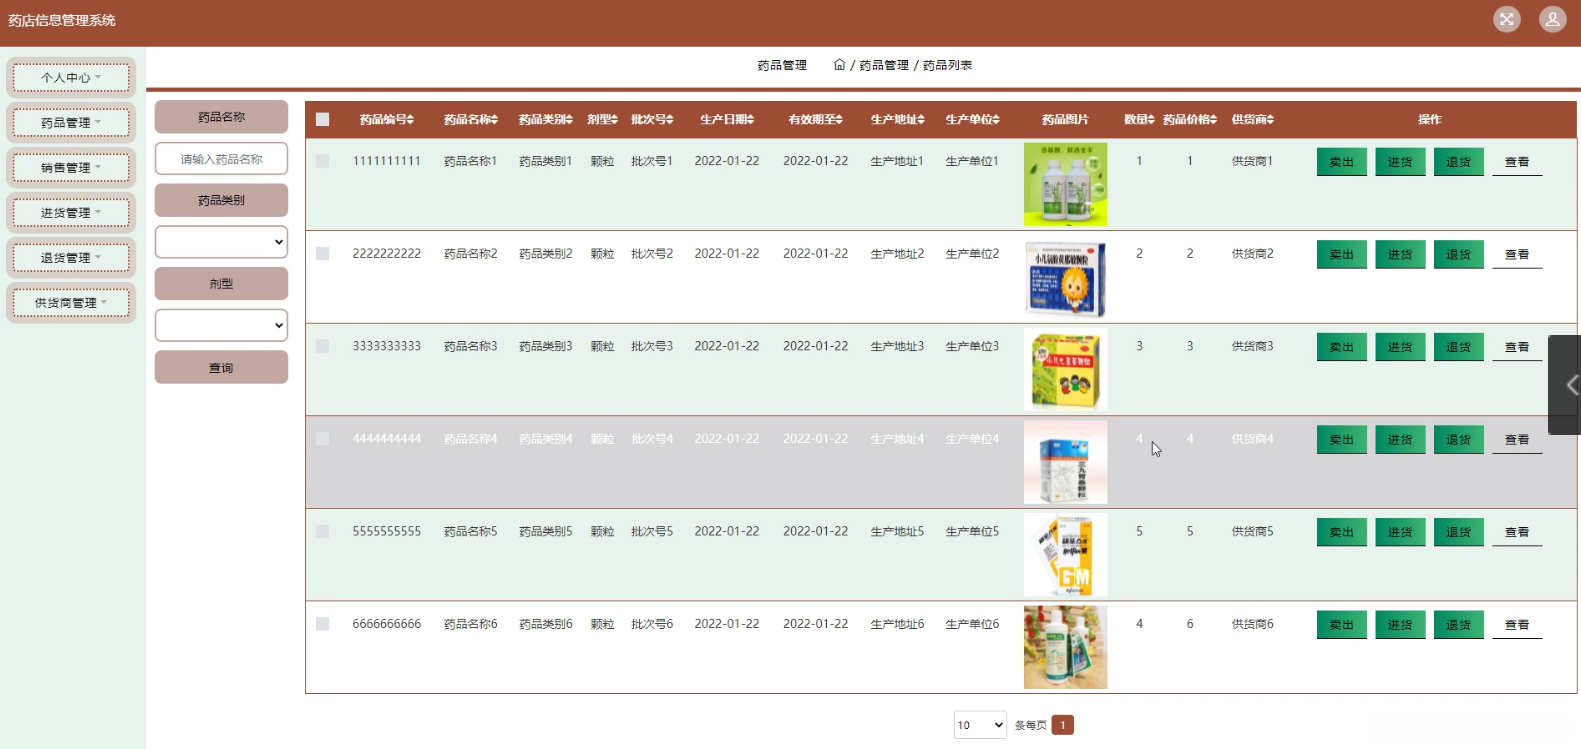1581x749 pixels.
Task: Open the user profile icon in header
Action: click(x=1553, y=19)
